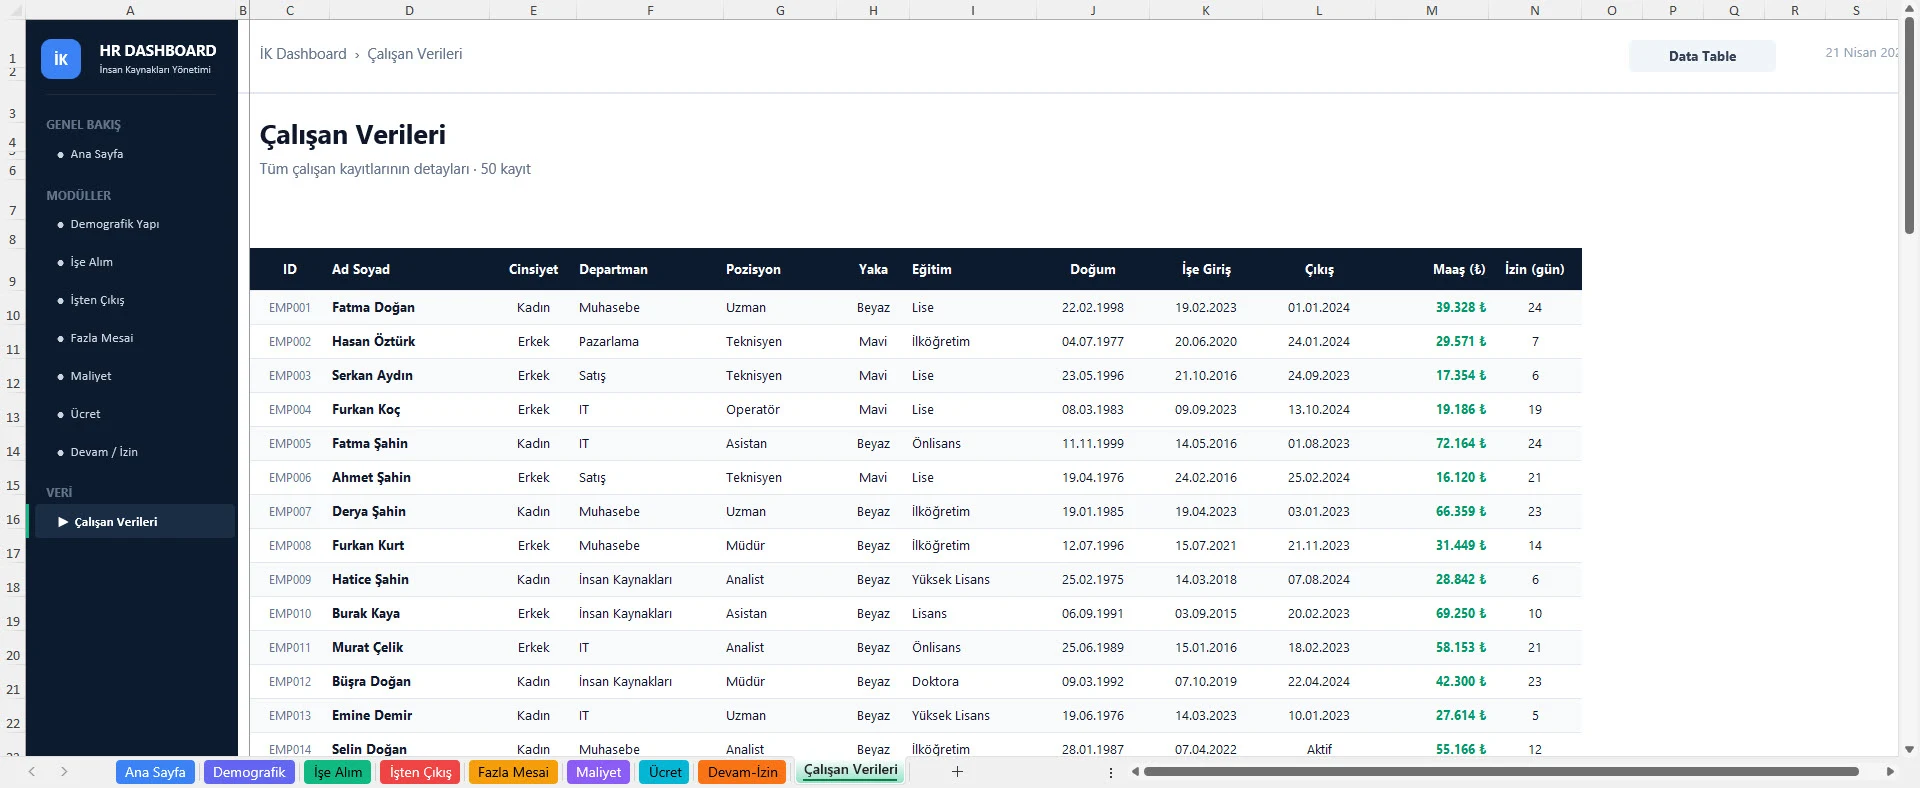1920x788 pixels.
Task: Go to the Maliyet sheet tab
Action: pos(598,772)
